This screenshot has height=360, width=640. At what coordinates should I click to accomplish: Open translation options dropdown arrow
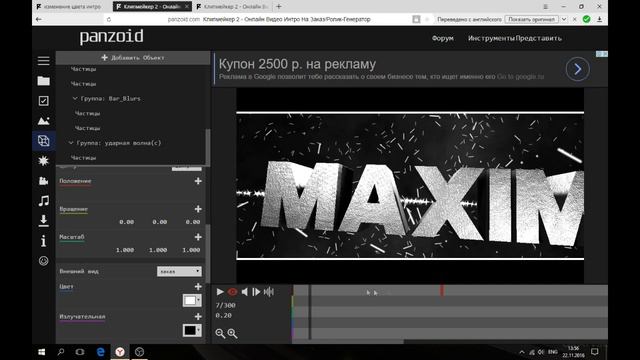(564, 19)
